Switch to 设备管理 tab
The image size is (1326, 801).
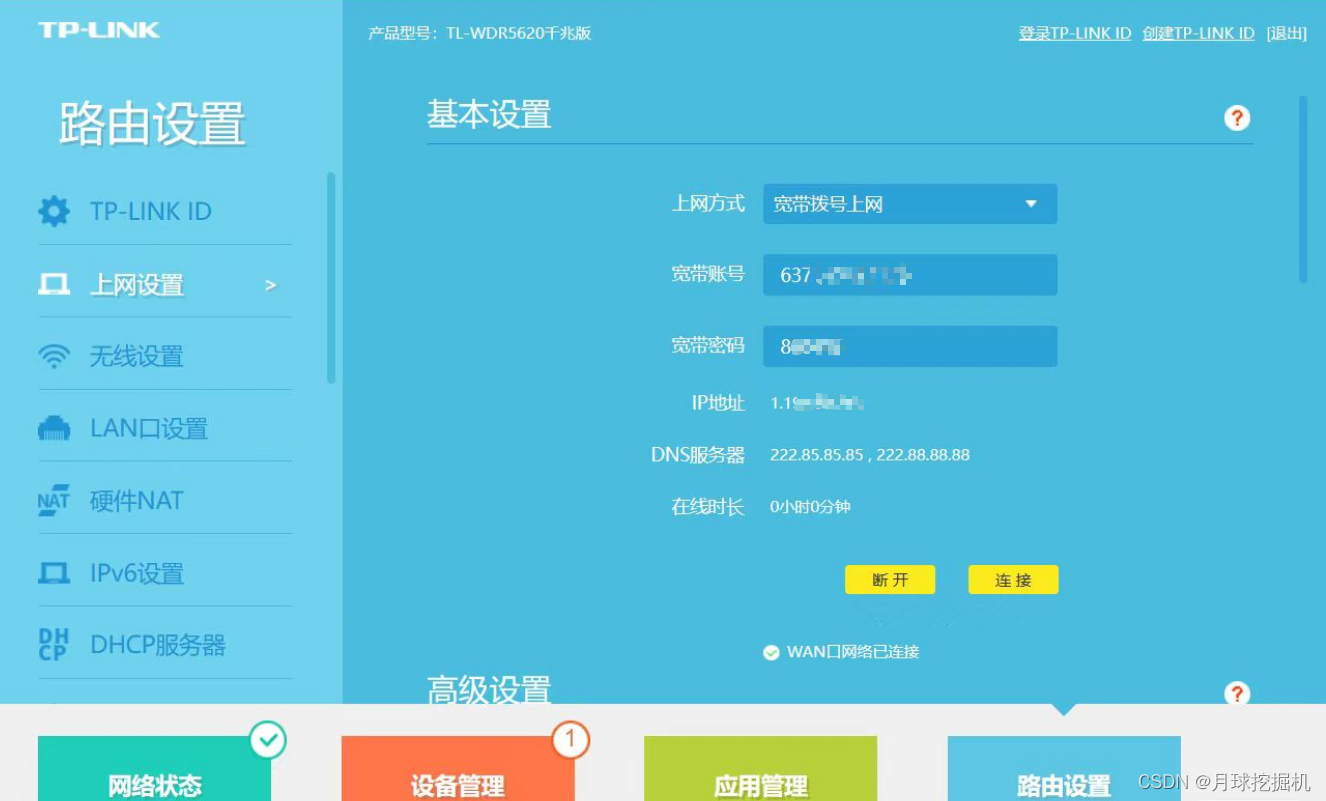[458, 769]
